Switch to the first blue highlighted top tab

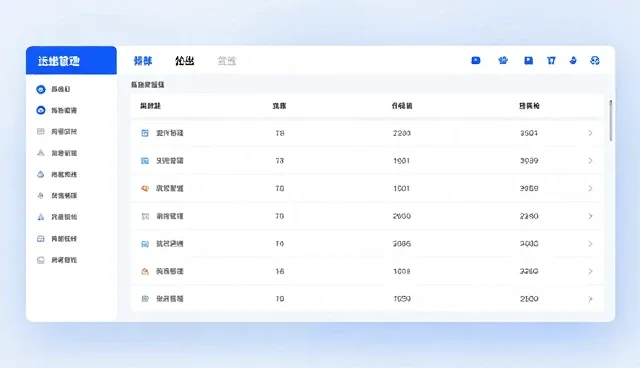tap(143, 61)
